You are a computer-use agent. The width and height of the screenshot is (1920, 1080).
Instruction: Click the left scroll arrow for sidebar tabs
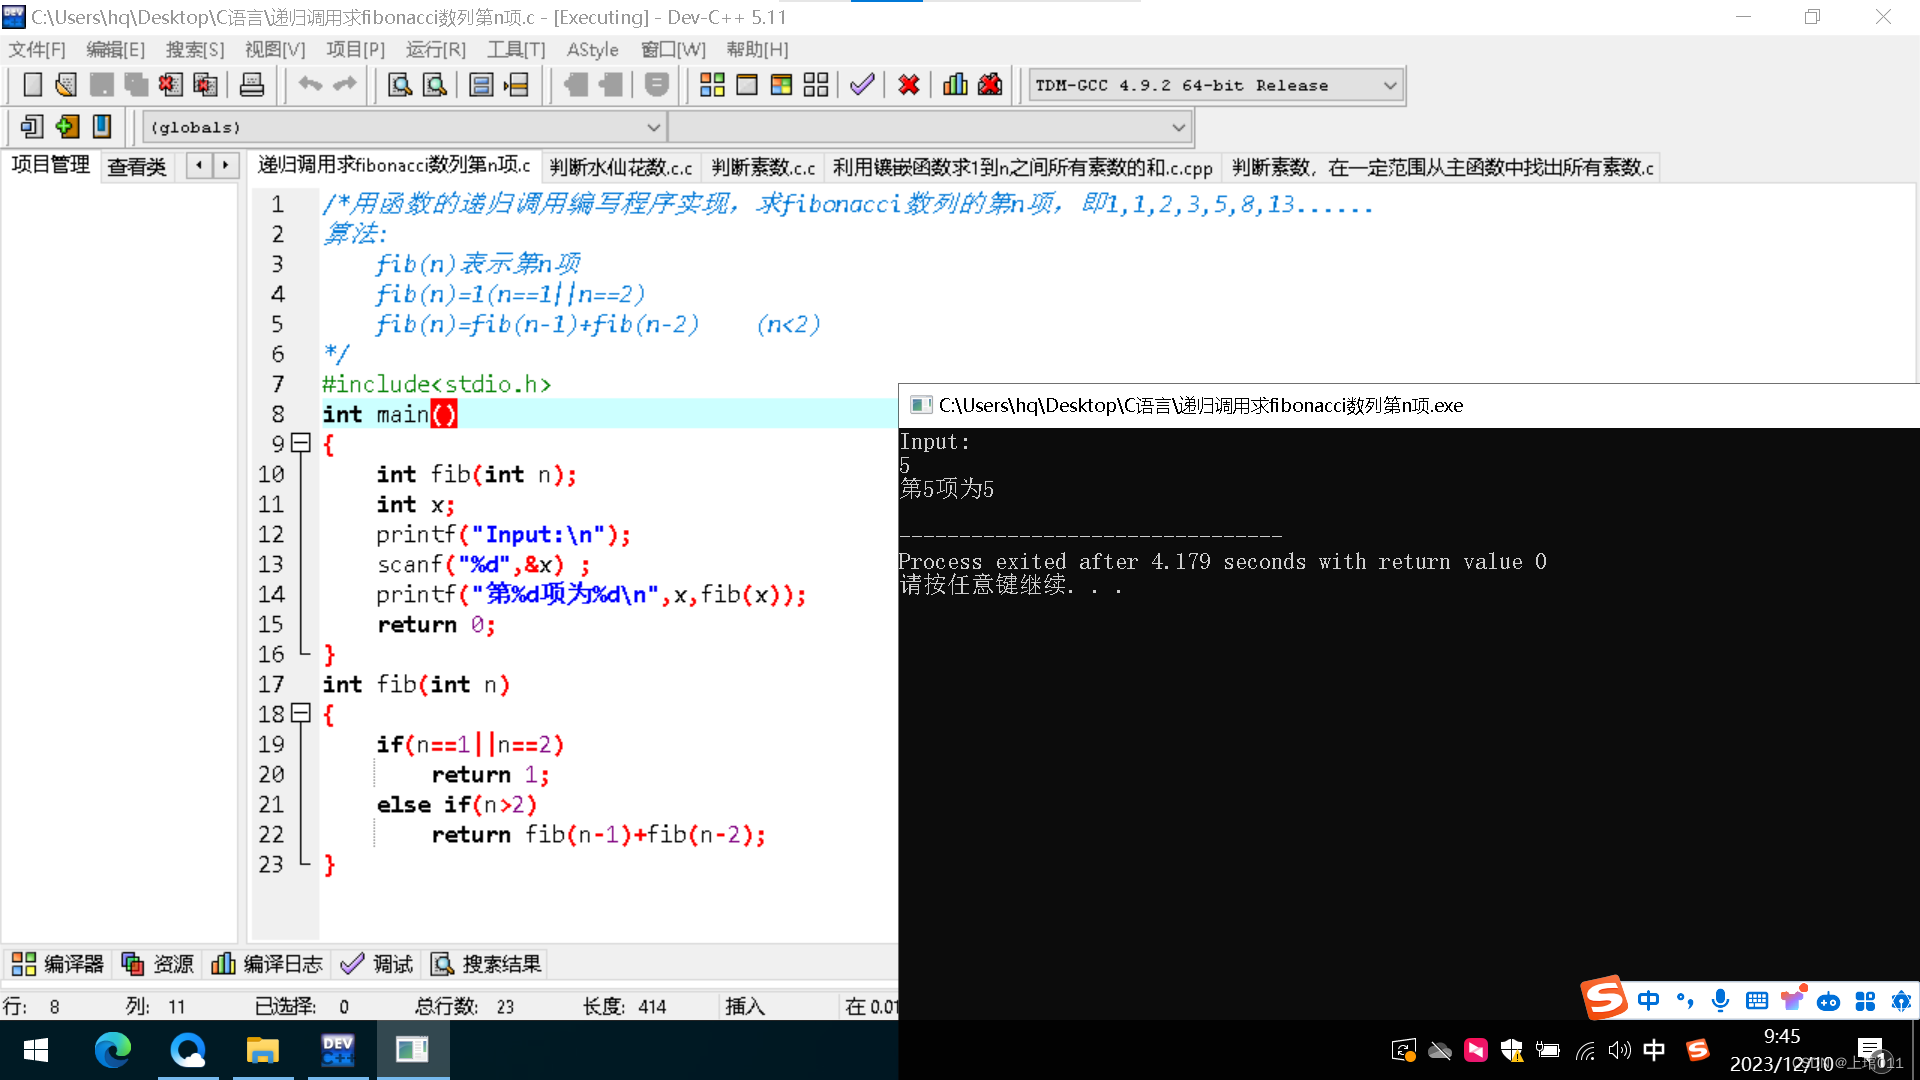click(x=199, y=165)
